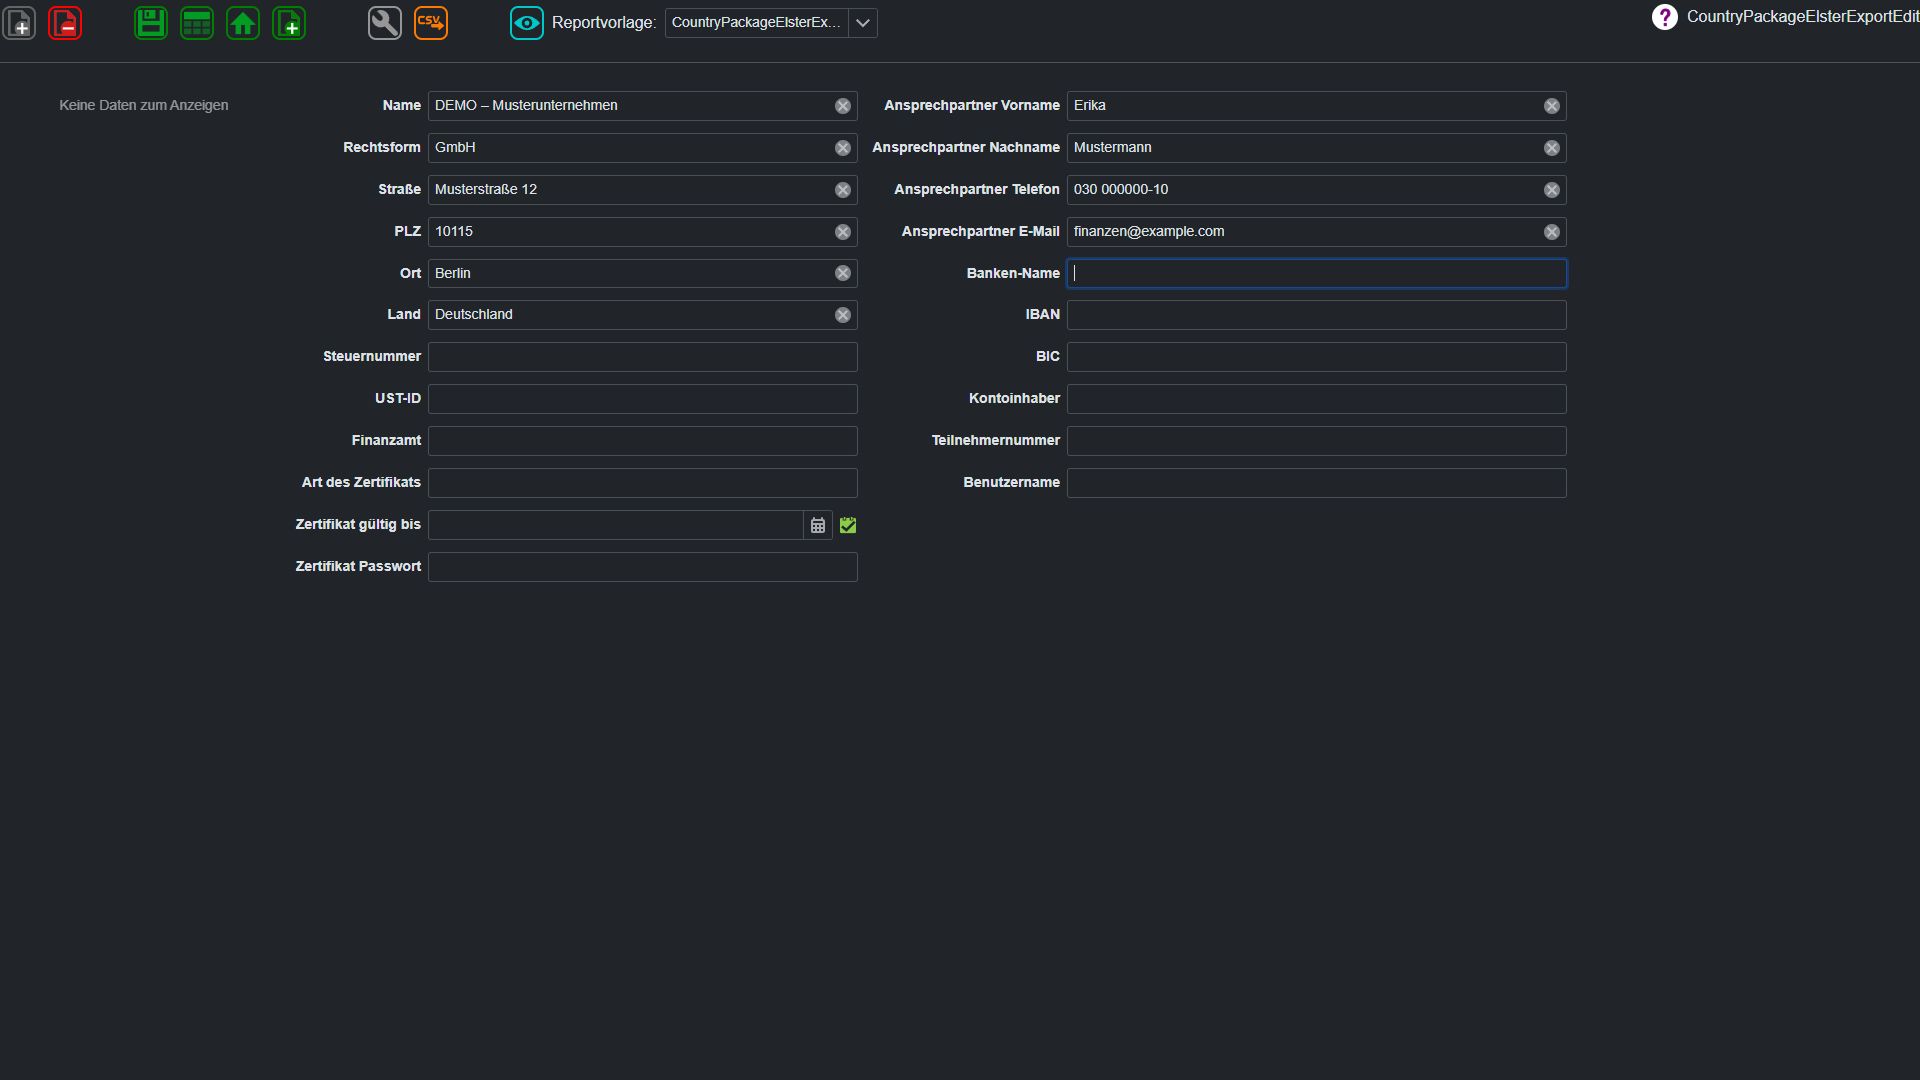Click the Art des Zertifikats field
The height and width of the screenshot is (1080, 1920).
click(x=643, y=483)
